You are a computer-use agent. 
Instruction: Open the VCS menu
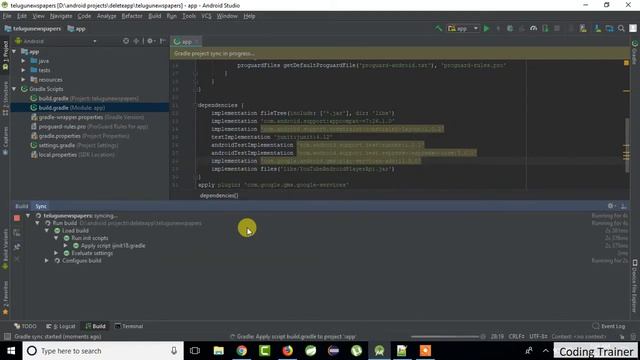(206, 16)
